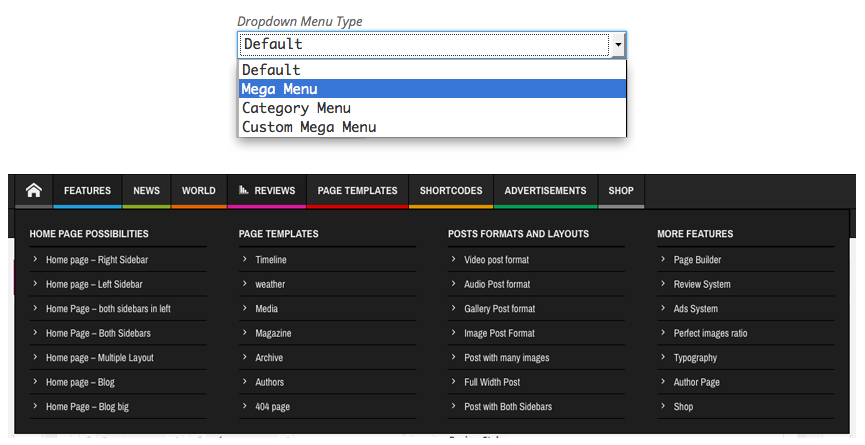Image resolution: width=865 pixels, height=445 pixels.
Task: Open the News menu item
Action: coord(146,191)
